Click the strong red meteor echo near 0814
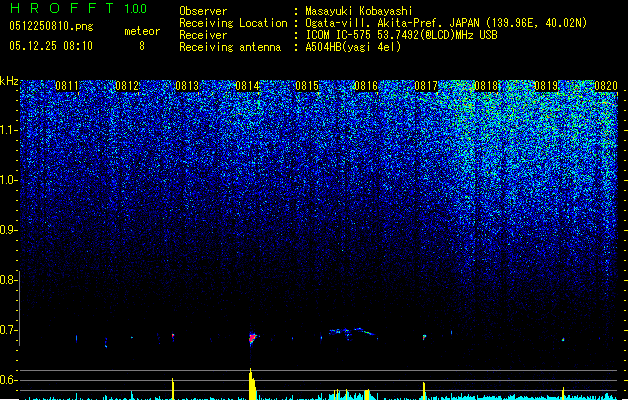This screenshot has height=400, width=629. coord(252,338)
